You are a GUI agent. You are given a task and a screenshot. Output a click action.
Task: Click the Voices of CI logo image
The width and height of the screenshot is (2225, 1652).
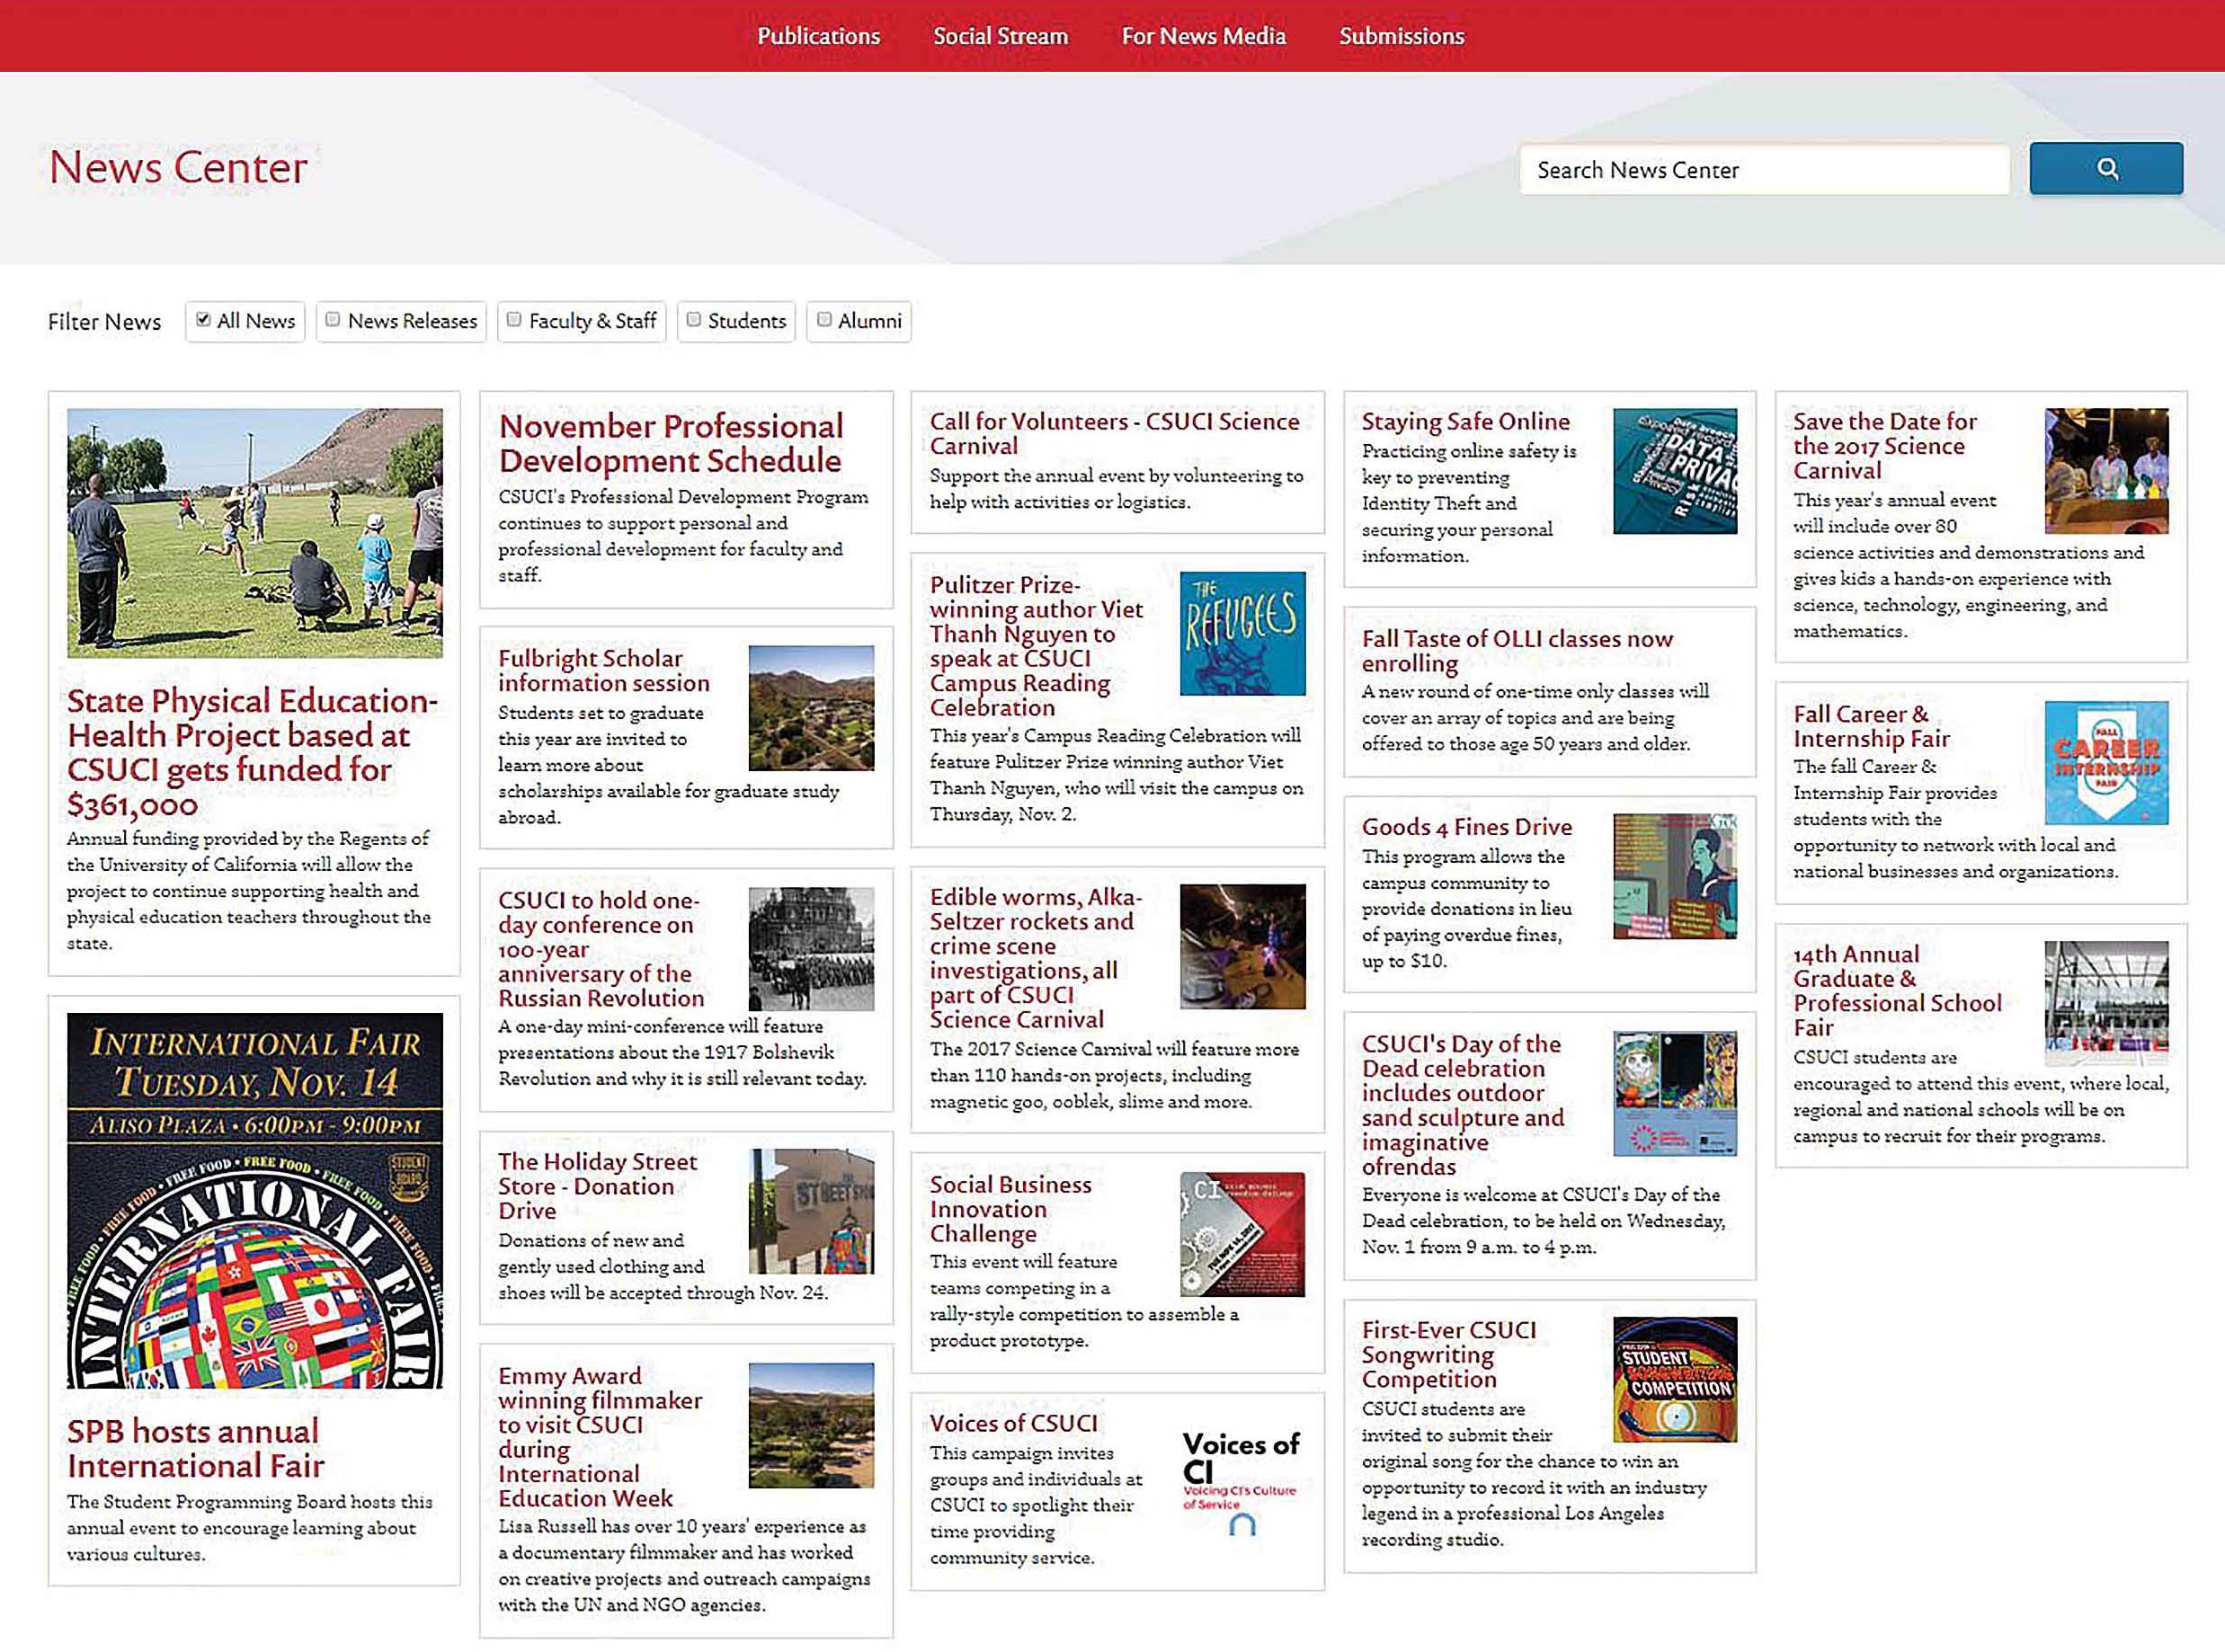tap(1241, 1483)
